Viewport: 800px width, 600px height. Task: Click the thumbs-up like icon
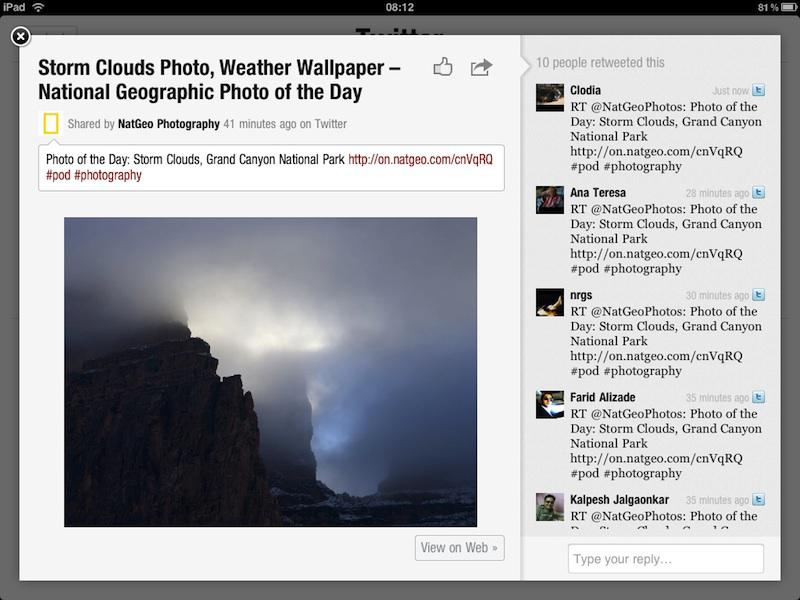point(440,67)
